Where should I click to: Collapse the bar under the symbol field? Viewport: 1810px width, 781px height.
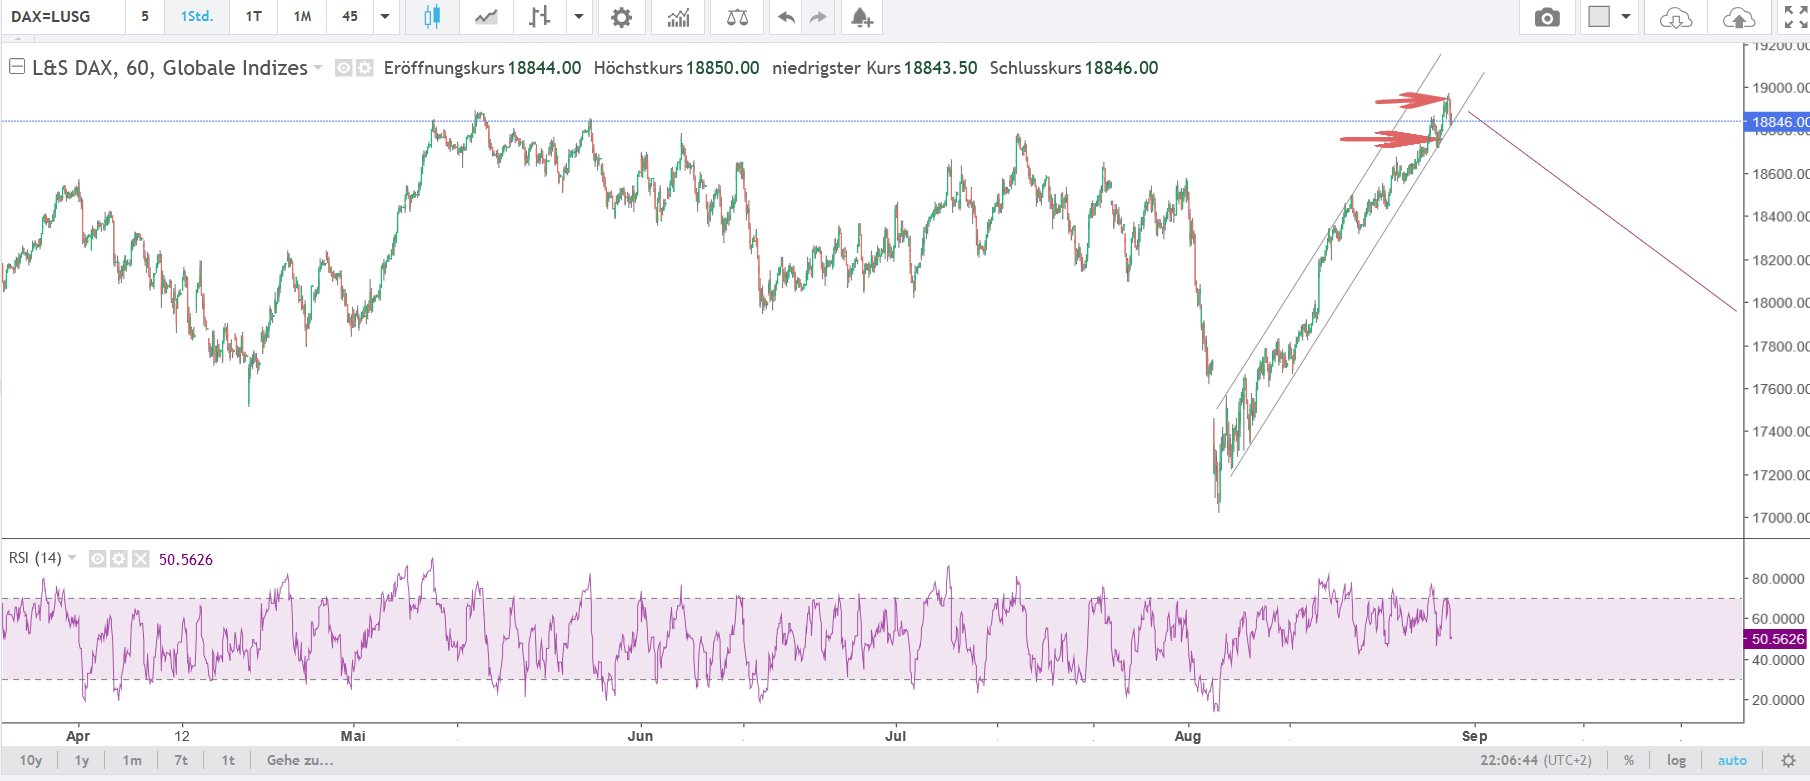click(17, 38)
